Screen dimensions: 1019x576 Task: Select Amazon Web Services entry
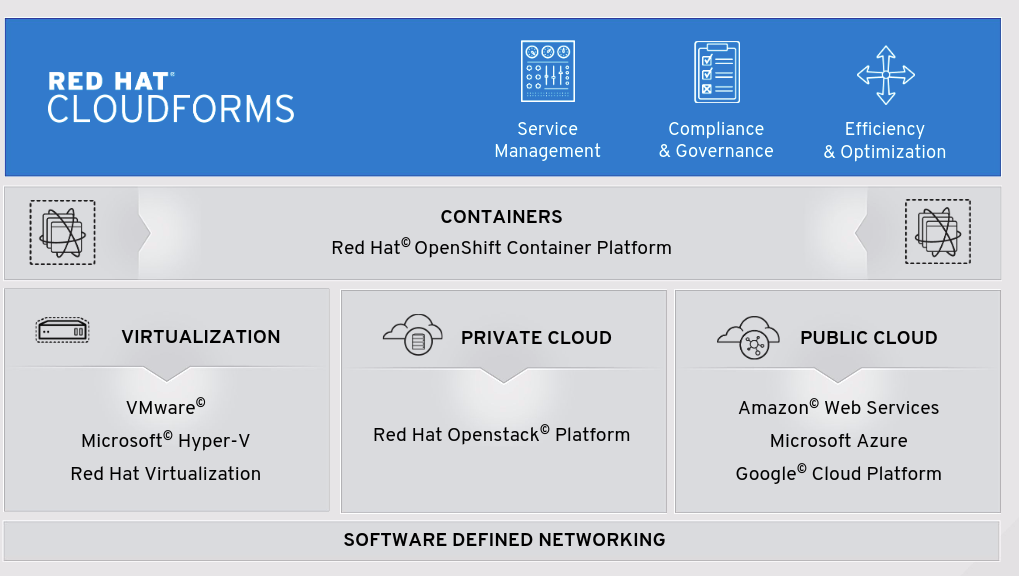(838, 408)
